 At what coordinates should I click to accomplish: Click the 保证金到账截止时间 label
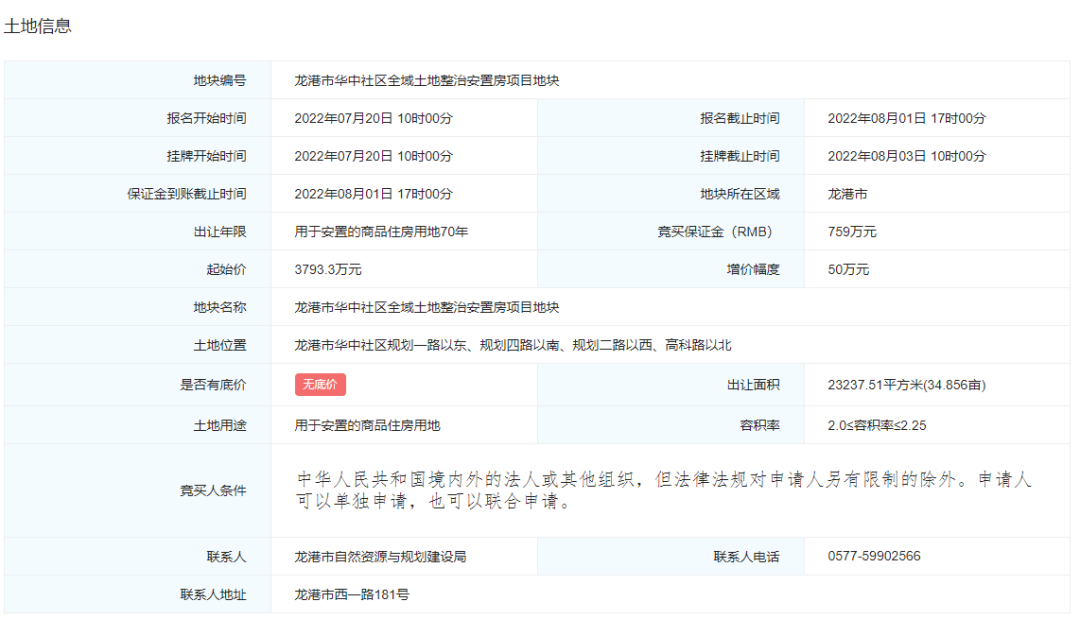[x=187, y=194]
